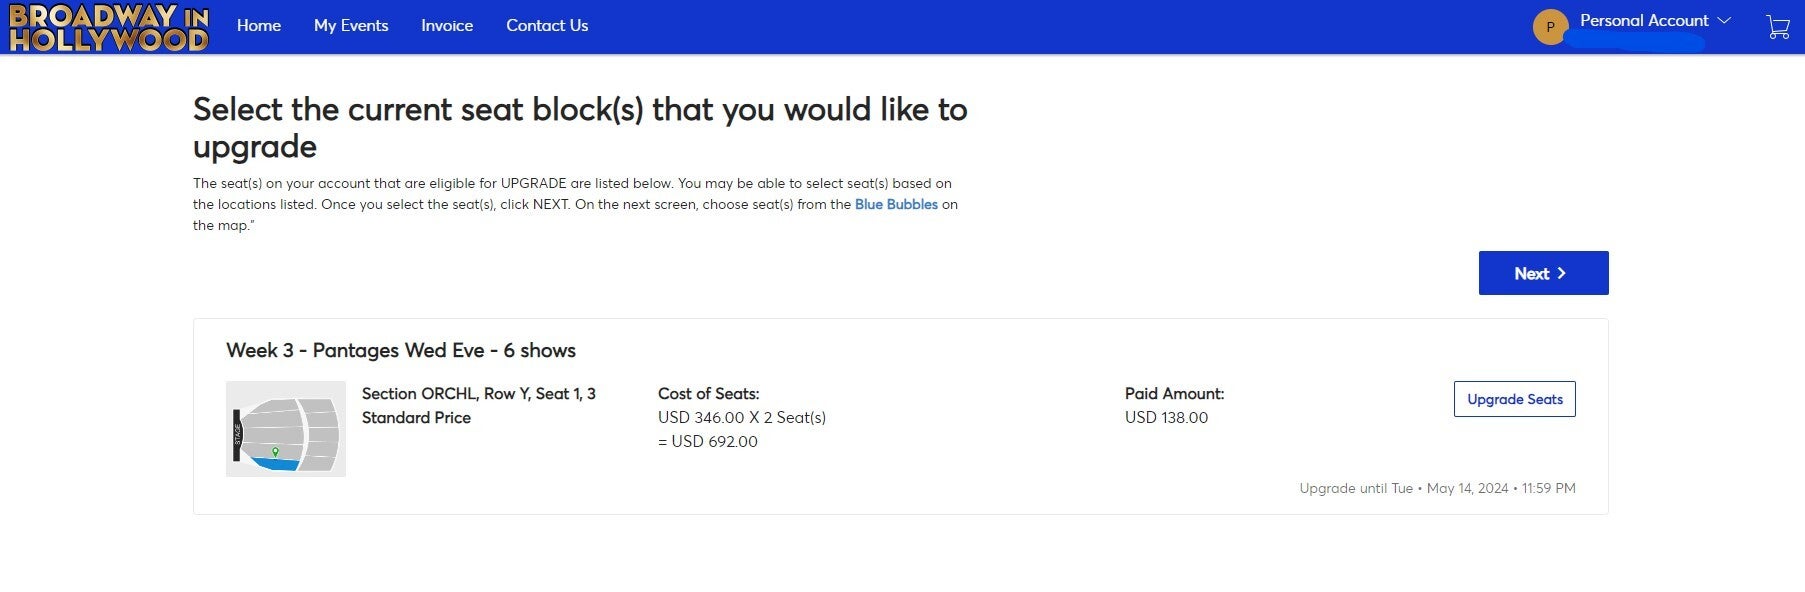The image size is (1805, 592).
Task: Open the My Events menu item
Action: (x=351, y=26)
